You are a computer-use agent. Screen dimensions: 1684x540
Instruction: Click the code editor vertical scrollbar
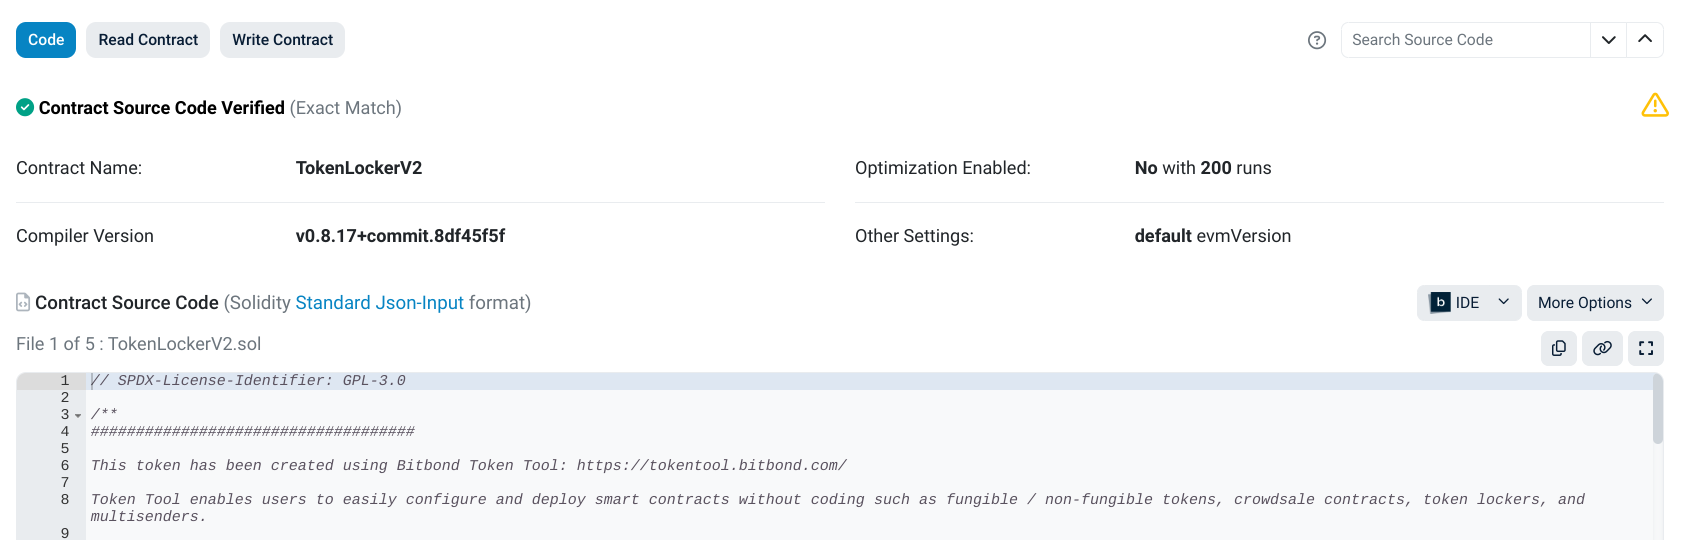[1657, 410]
